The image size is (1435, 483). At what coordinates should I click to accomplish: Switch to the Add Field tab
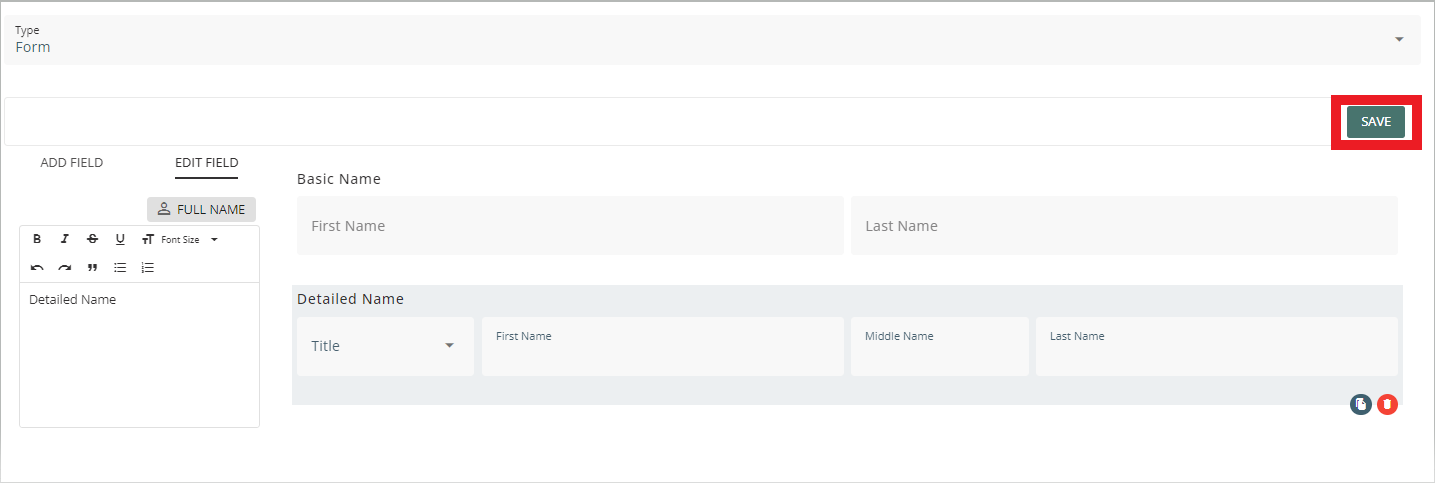[71, 163]
